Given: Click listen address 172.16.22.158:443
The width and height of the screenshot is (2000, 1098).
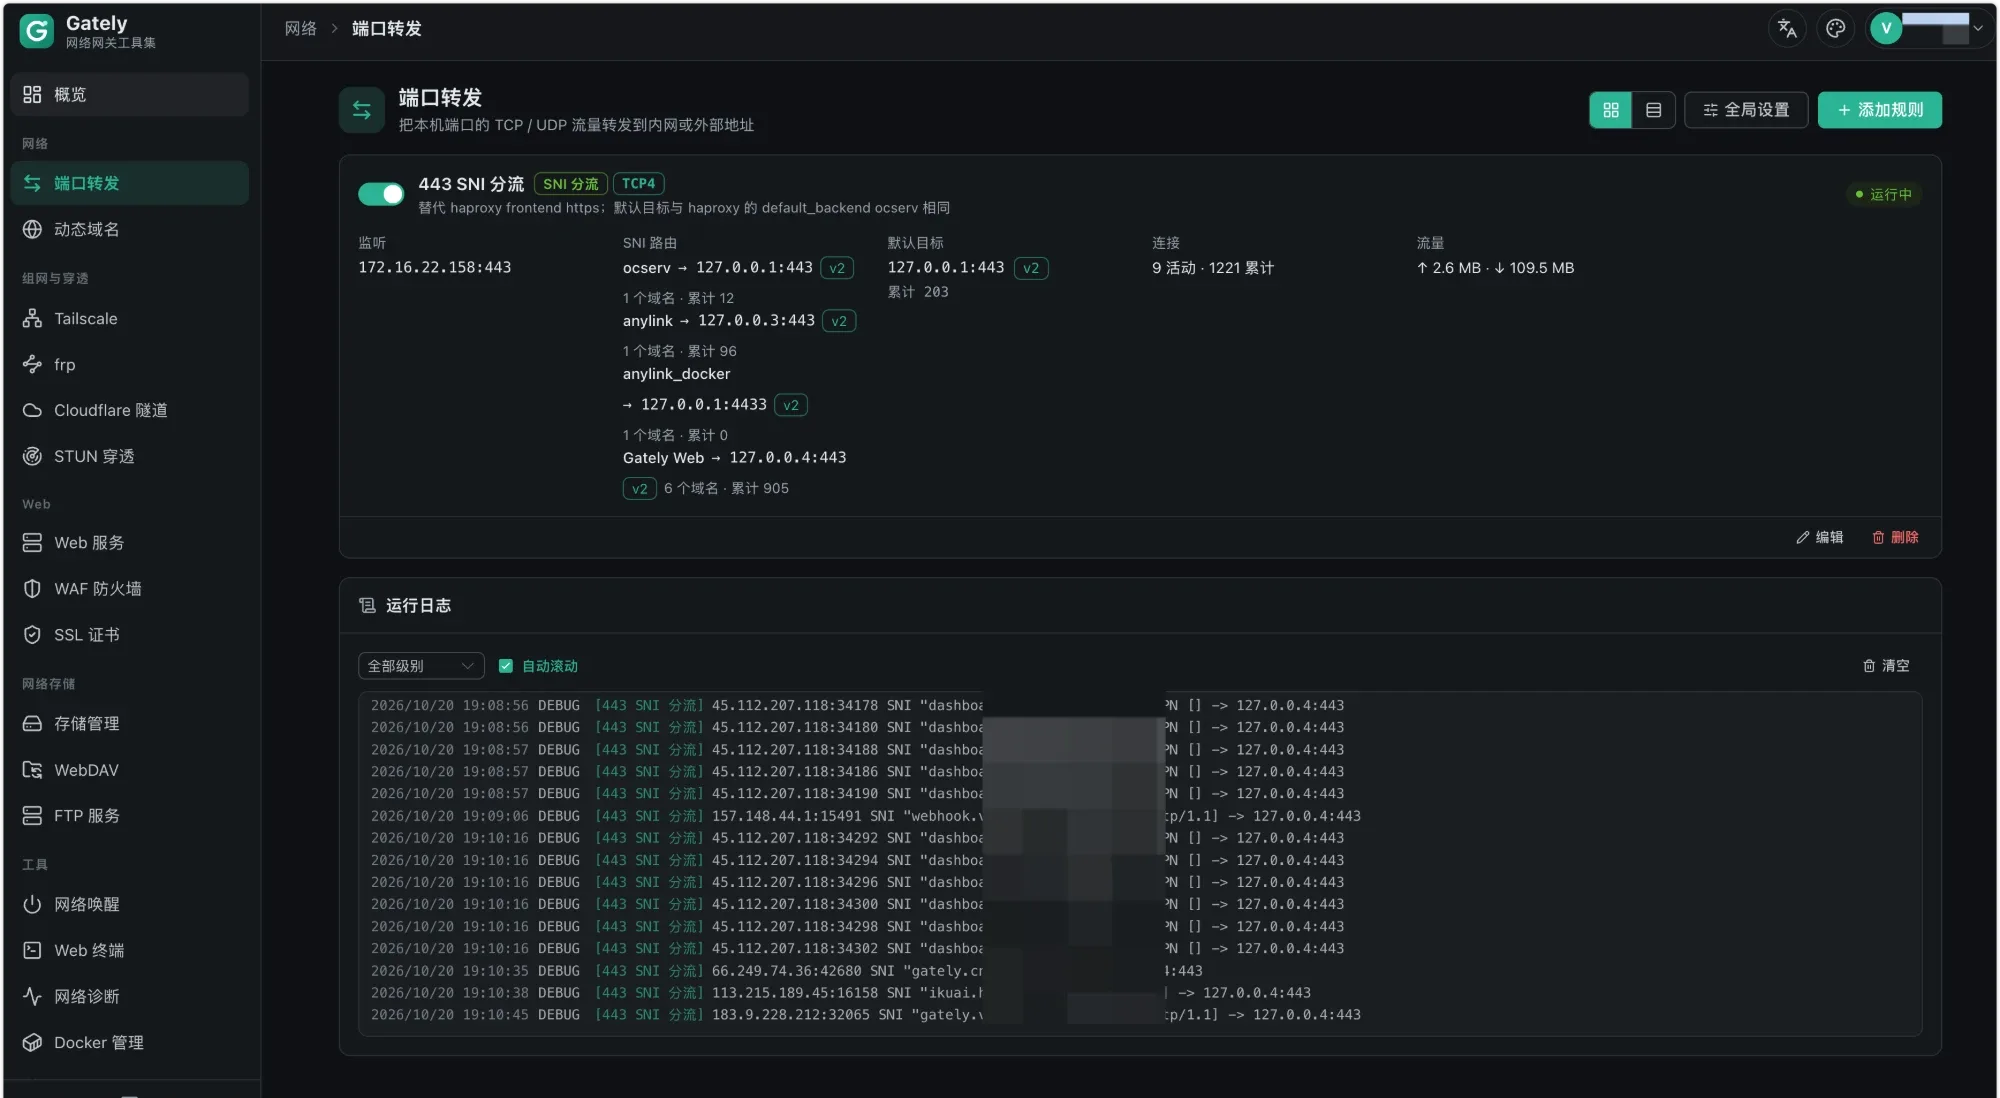Looking at the screenshot, I should pos(435,268).
